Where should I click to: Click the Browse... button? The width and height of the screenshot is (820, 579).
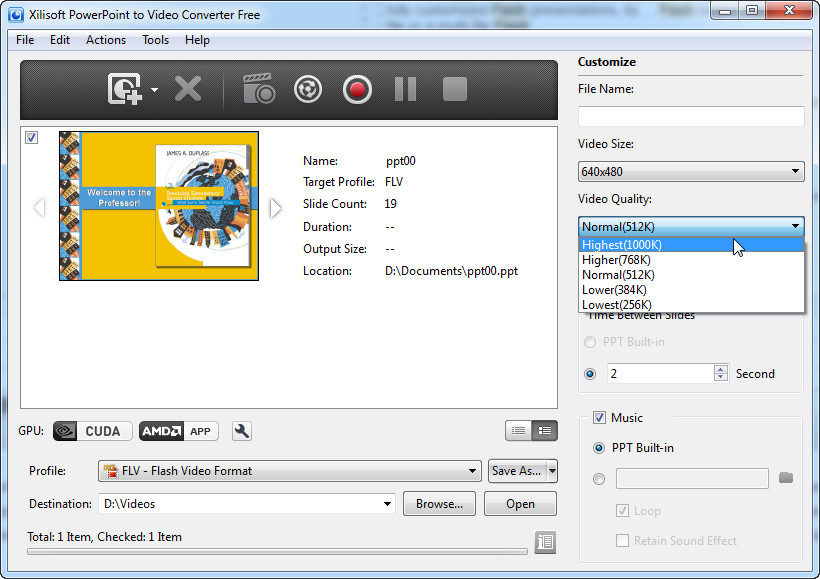[x=439, y=504]
